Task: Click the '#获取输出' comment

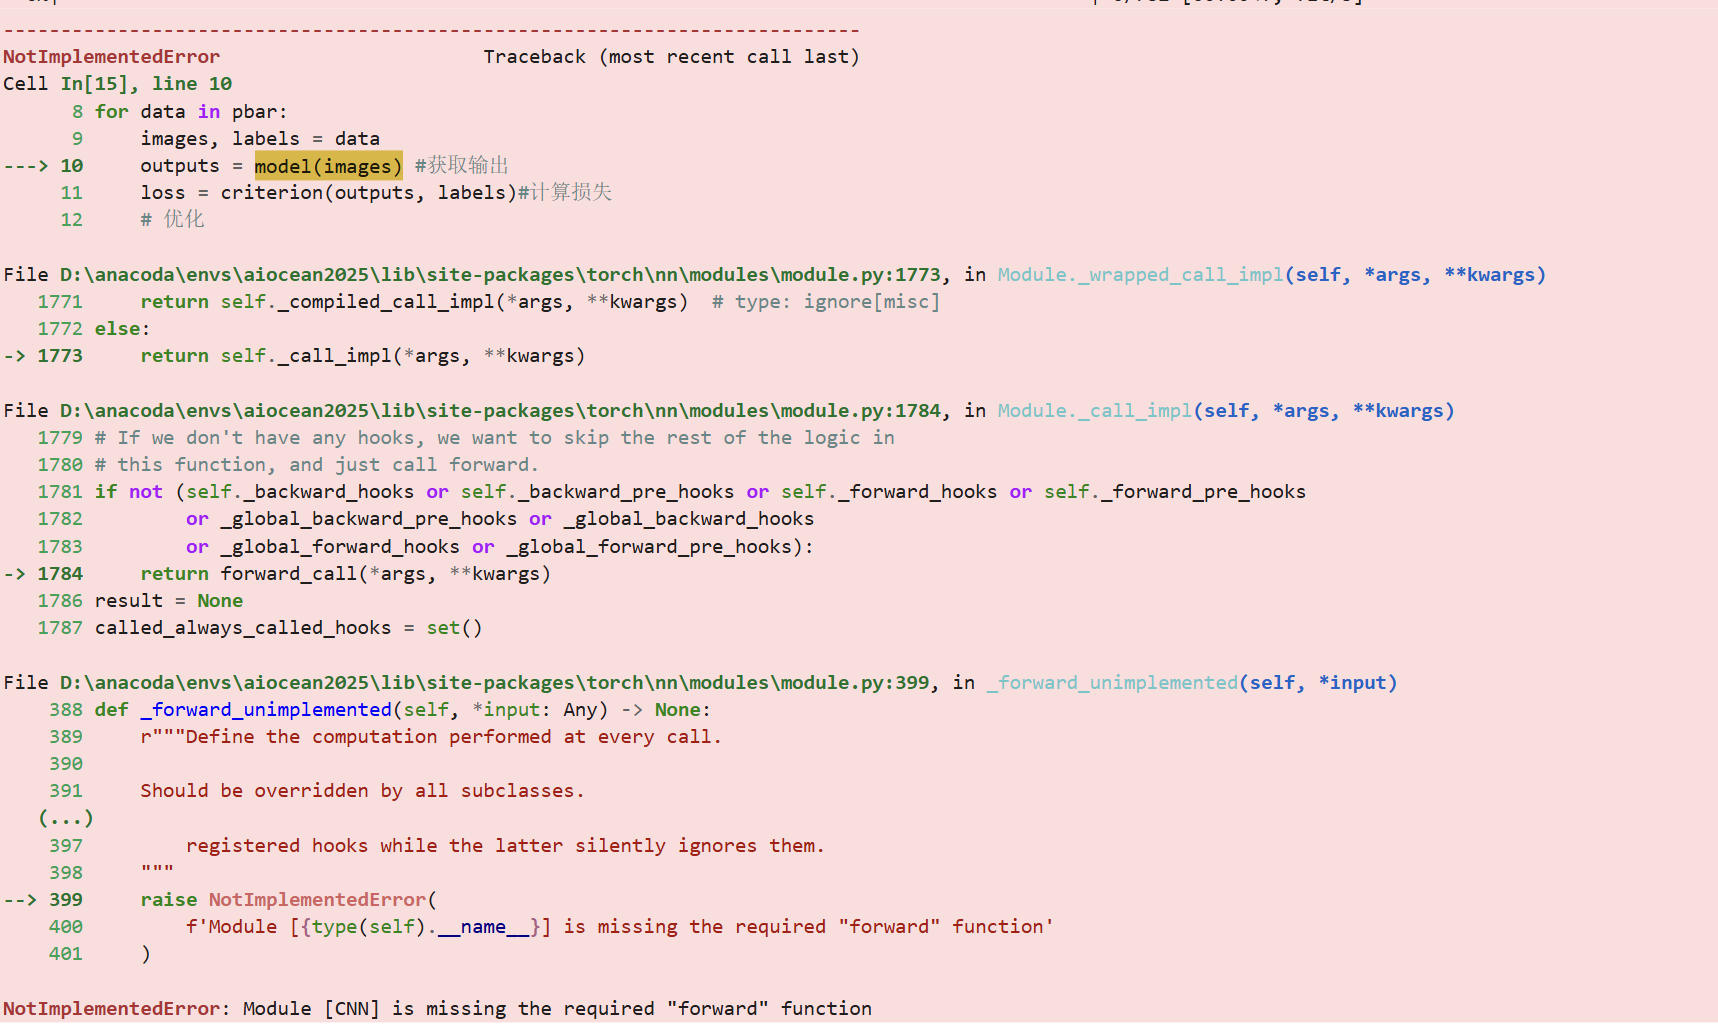Action: 461,166
